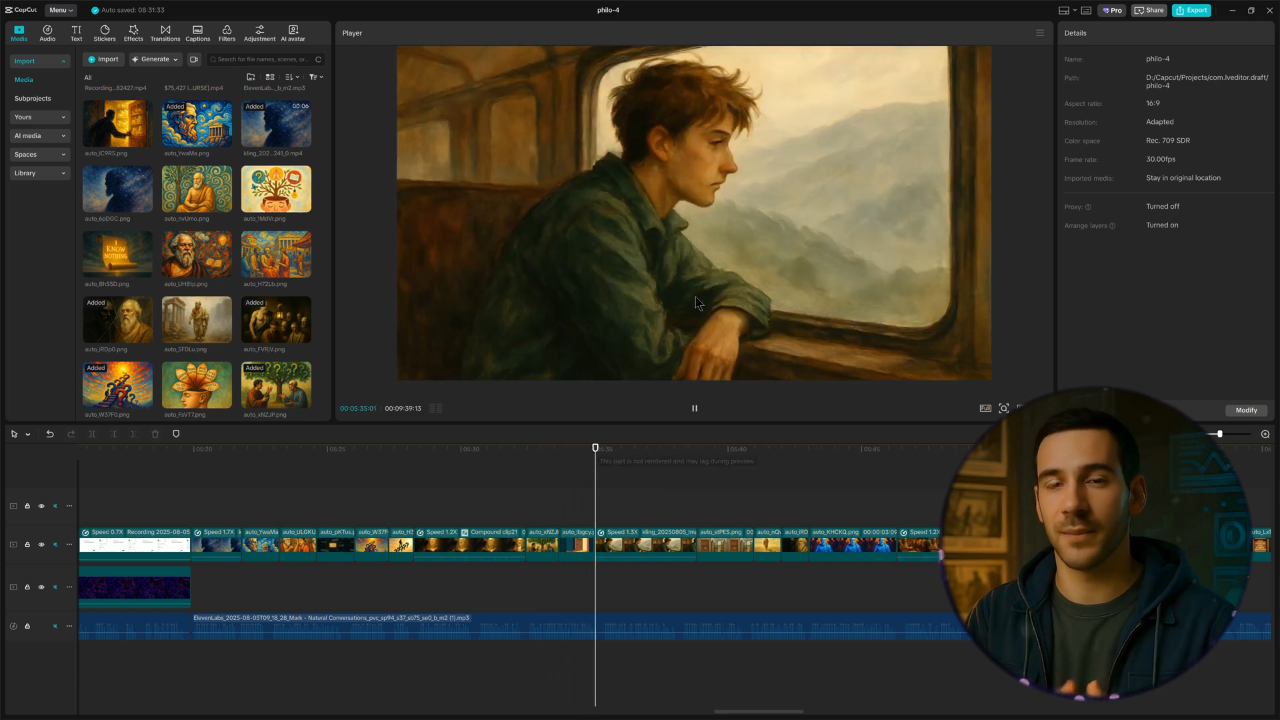Switch to the Effects panel
Screen dimensions: 1280x720
(133, 33)
